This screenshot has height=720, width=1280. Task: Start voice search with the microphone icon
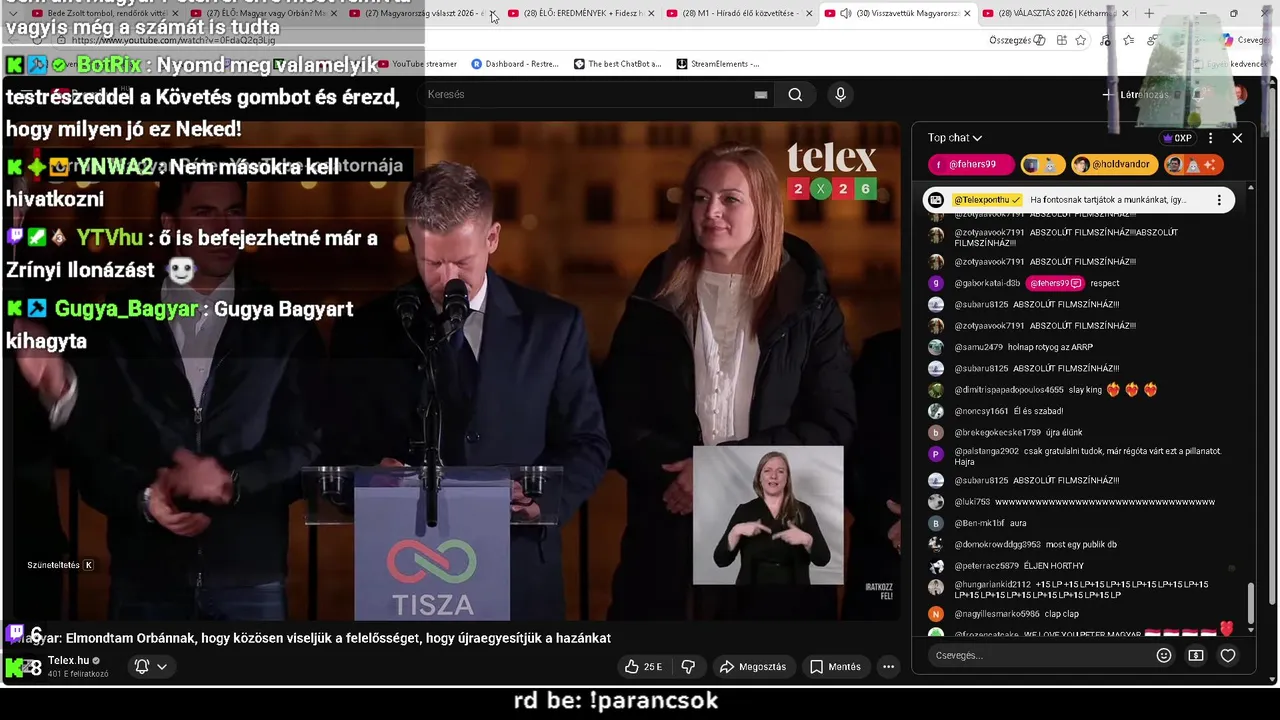(840, 95)
